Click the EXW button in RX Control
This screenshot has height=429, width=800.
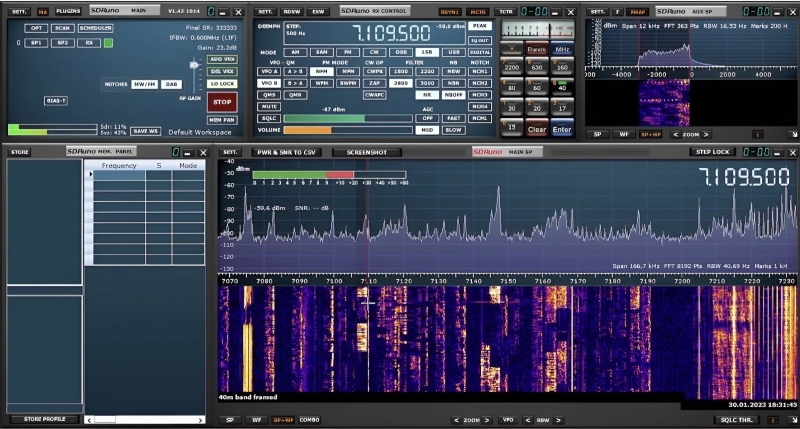318,11
